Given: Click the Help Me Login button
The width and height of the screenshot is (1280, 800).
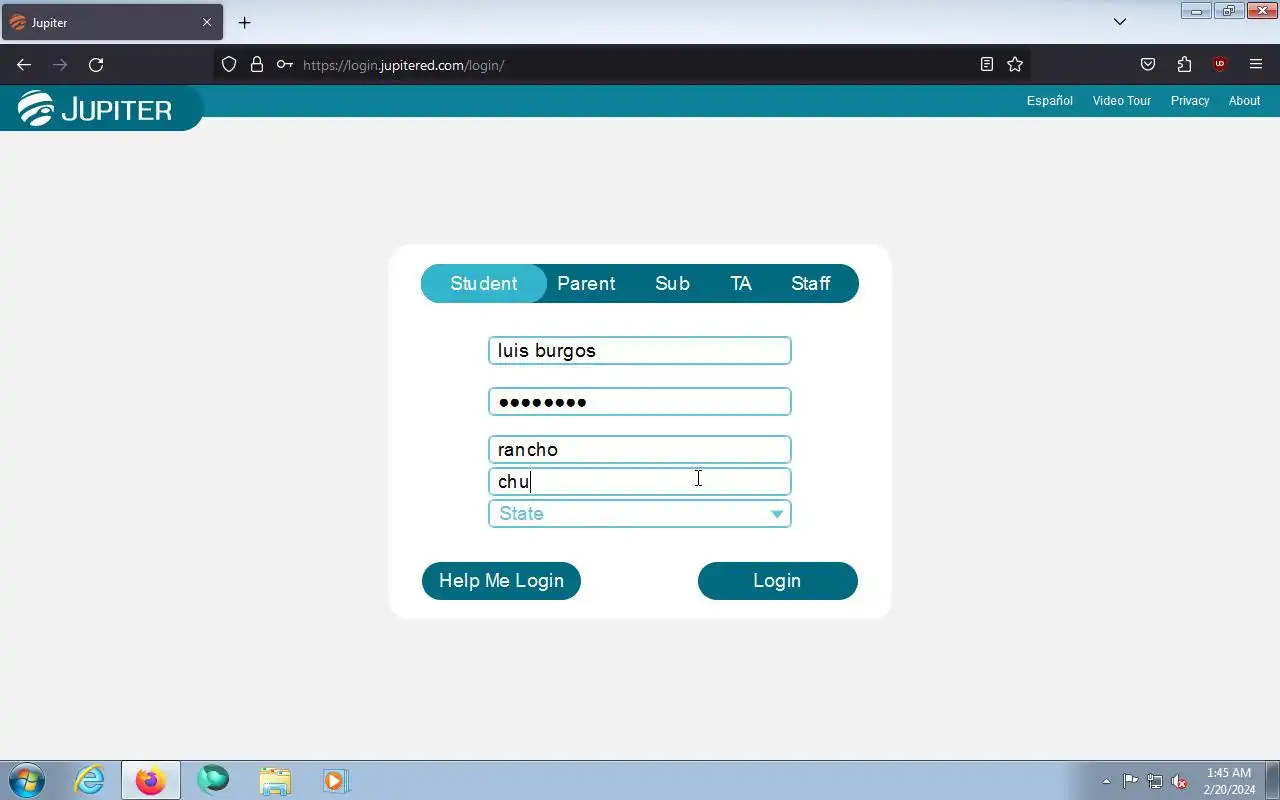Looking at the screenshot, I should 501,581.
